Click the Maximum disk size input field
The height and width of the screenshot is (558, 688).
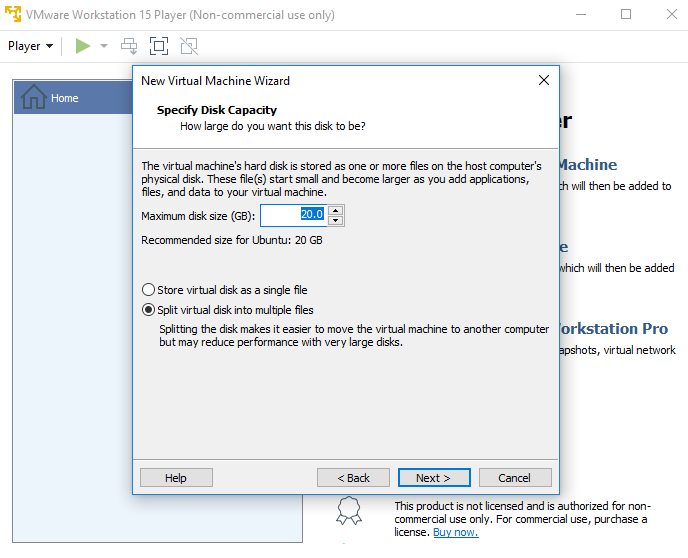(x=293, y=215)
